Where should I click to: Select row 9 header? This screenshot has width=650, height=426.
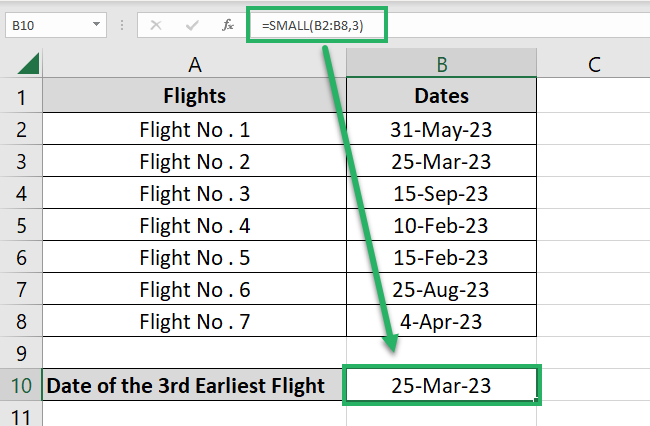[22, 353]
